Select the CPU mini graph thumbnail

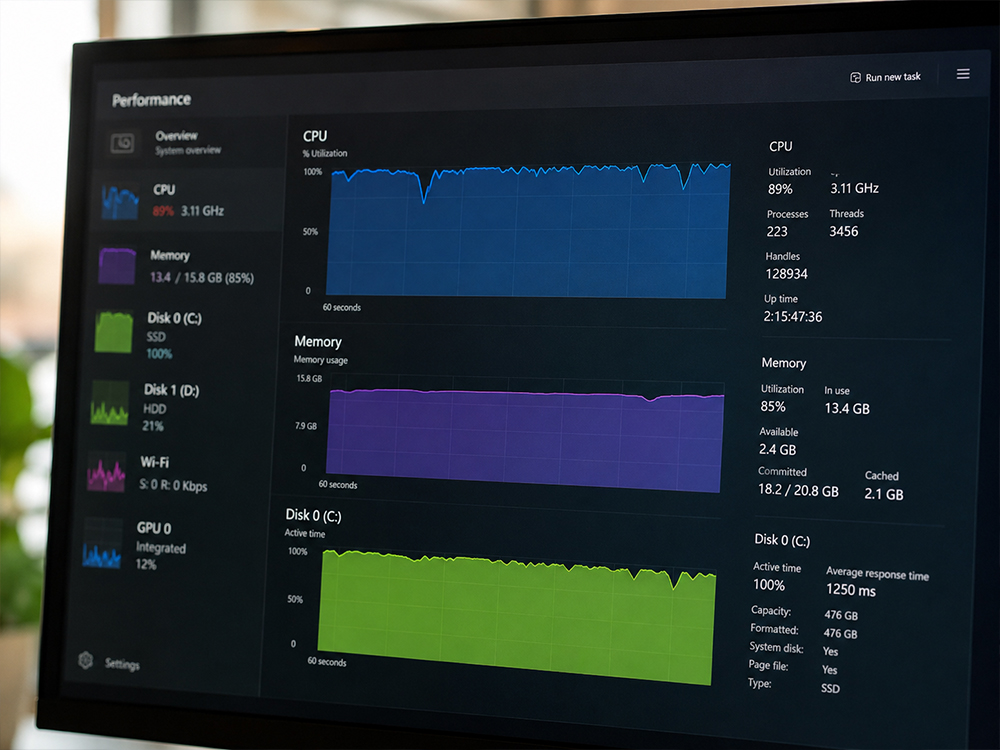pyautogui.click(x=120, y=201)
